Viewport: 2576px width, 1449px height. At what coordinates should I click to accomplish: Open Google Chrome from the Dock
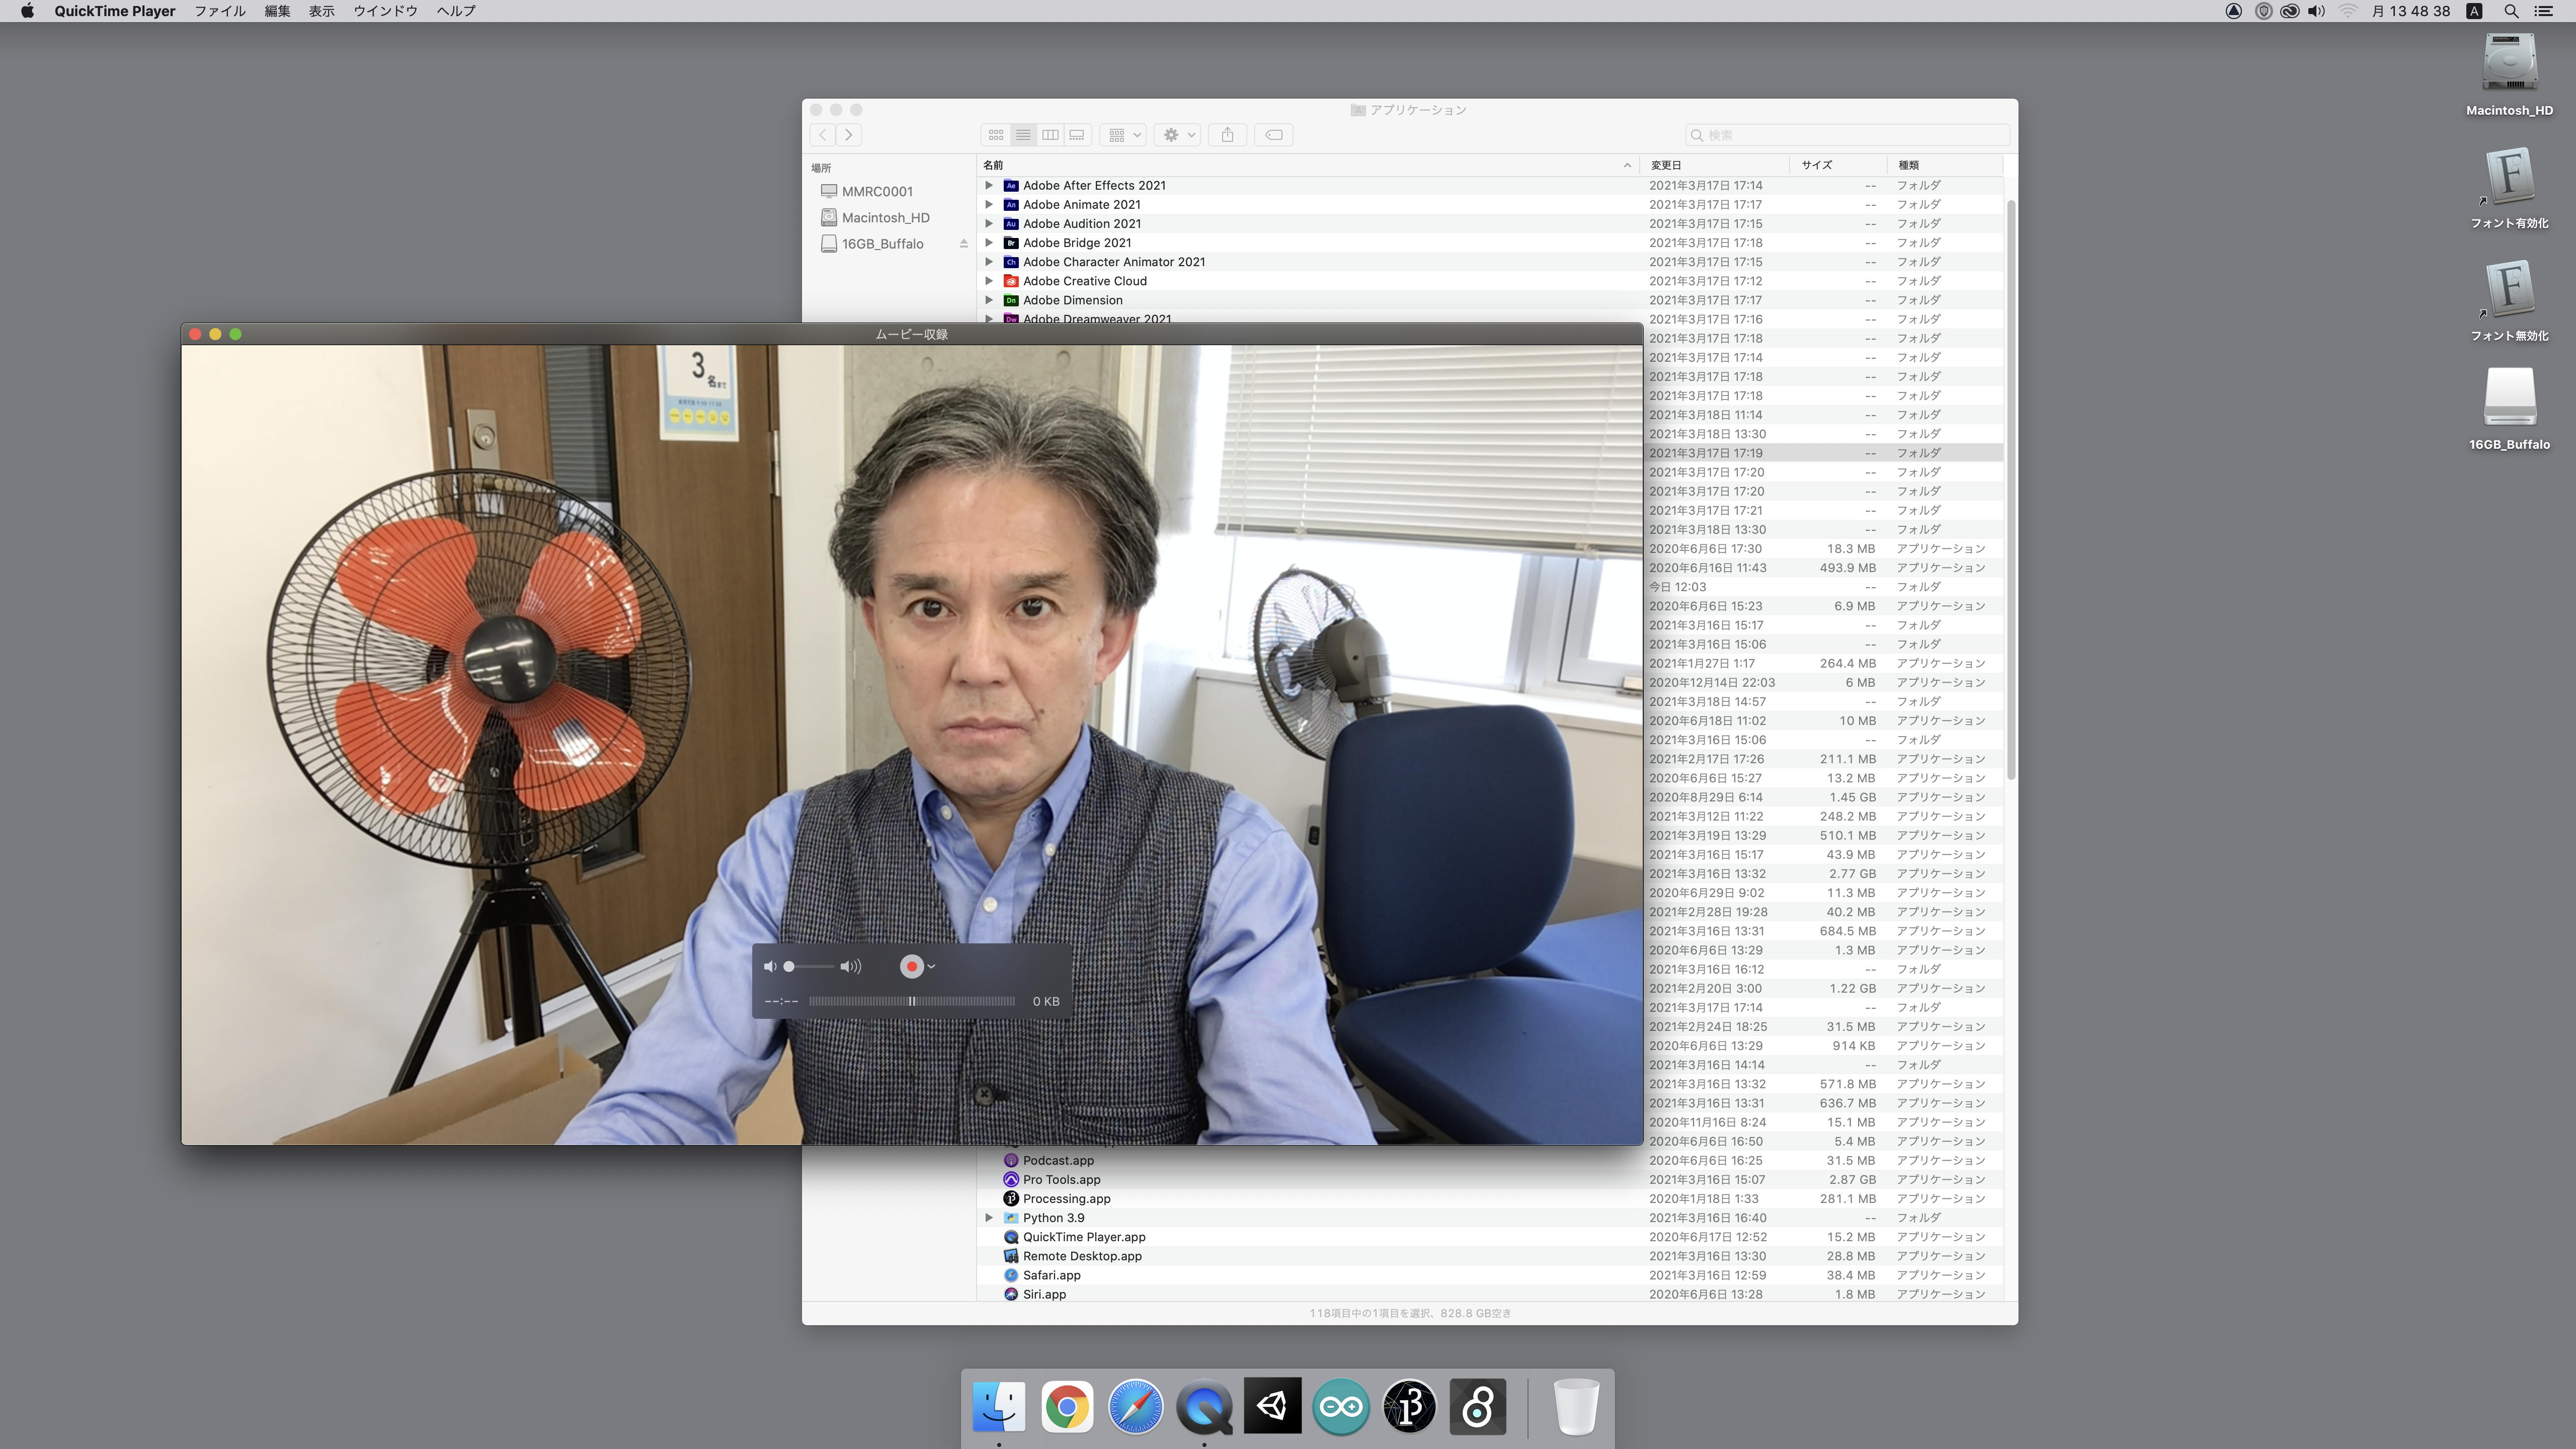pyautogui.click(x=1067, y=1407)
